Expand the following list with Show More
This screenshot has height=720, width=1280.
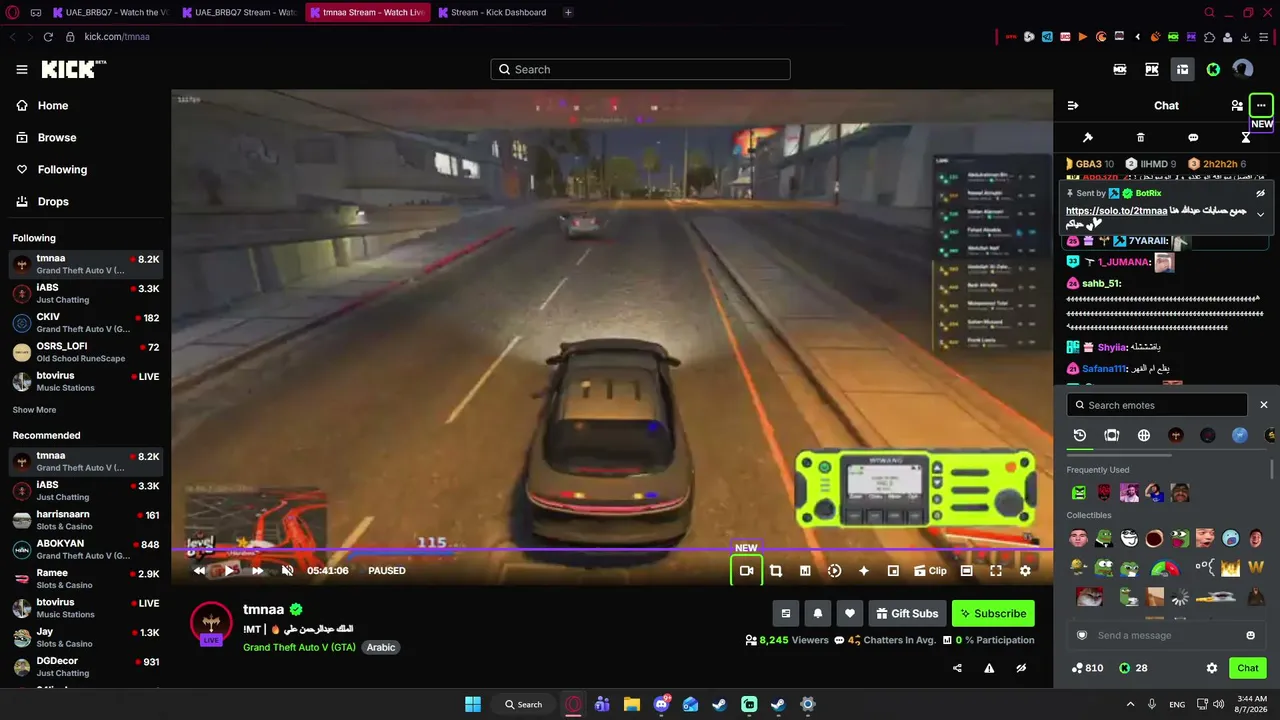34,410
